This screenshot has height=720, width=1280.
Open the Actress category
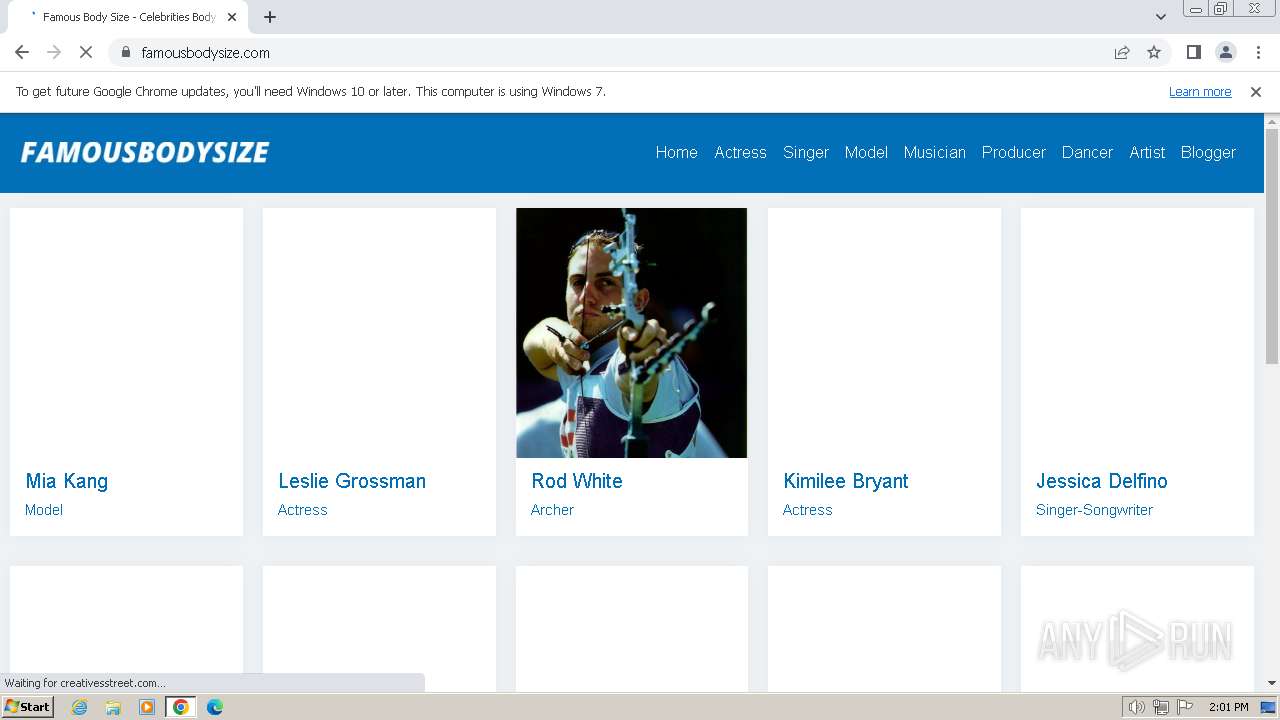(x=740, y=152)
